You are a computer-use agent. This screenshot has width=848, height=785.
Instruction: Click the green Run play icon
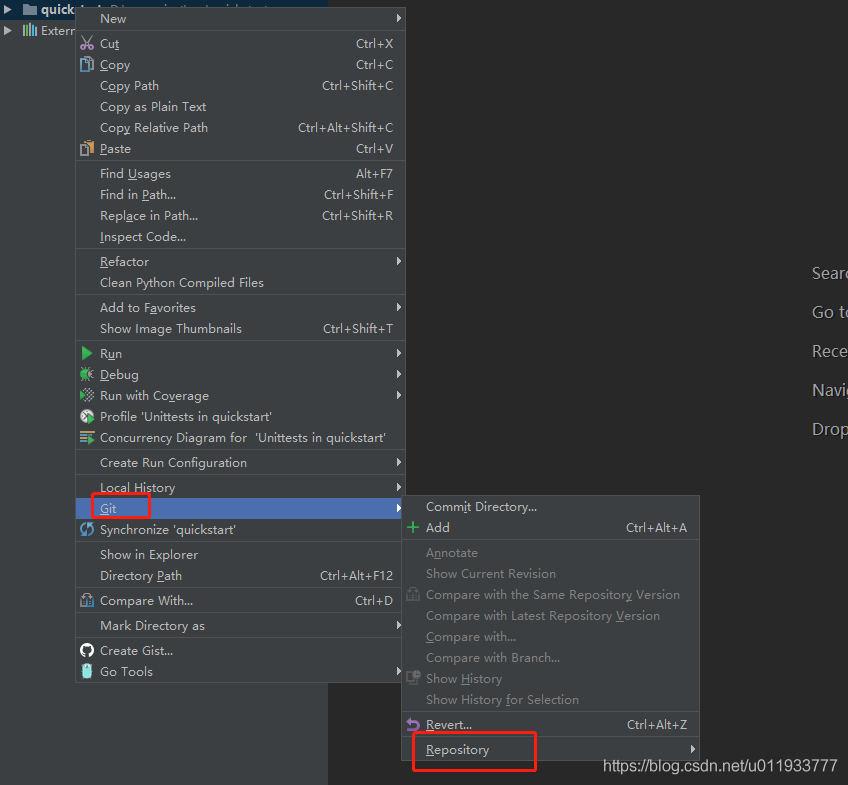pos(87,353)
